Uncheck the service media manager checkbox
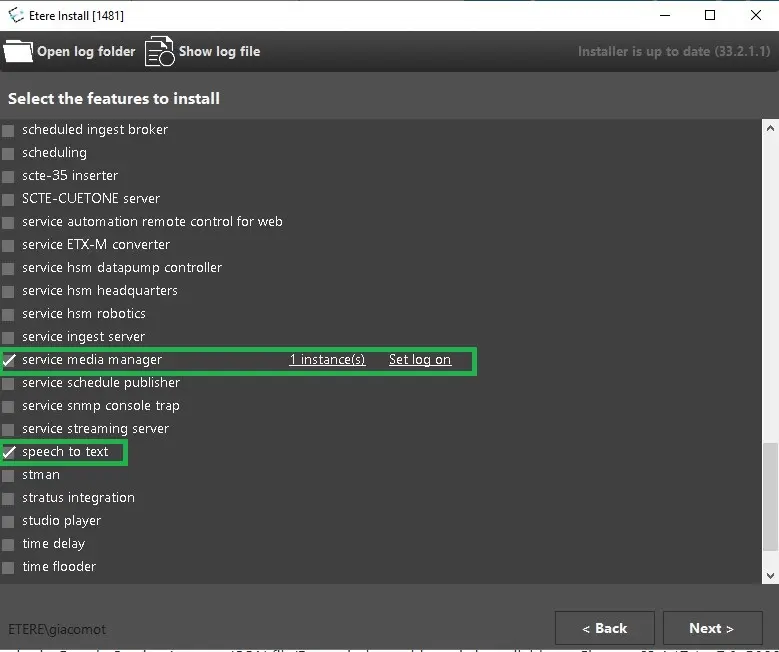 click(x=9, y=360)
